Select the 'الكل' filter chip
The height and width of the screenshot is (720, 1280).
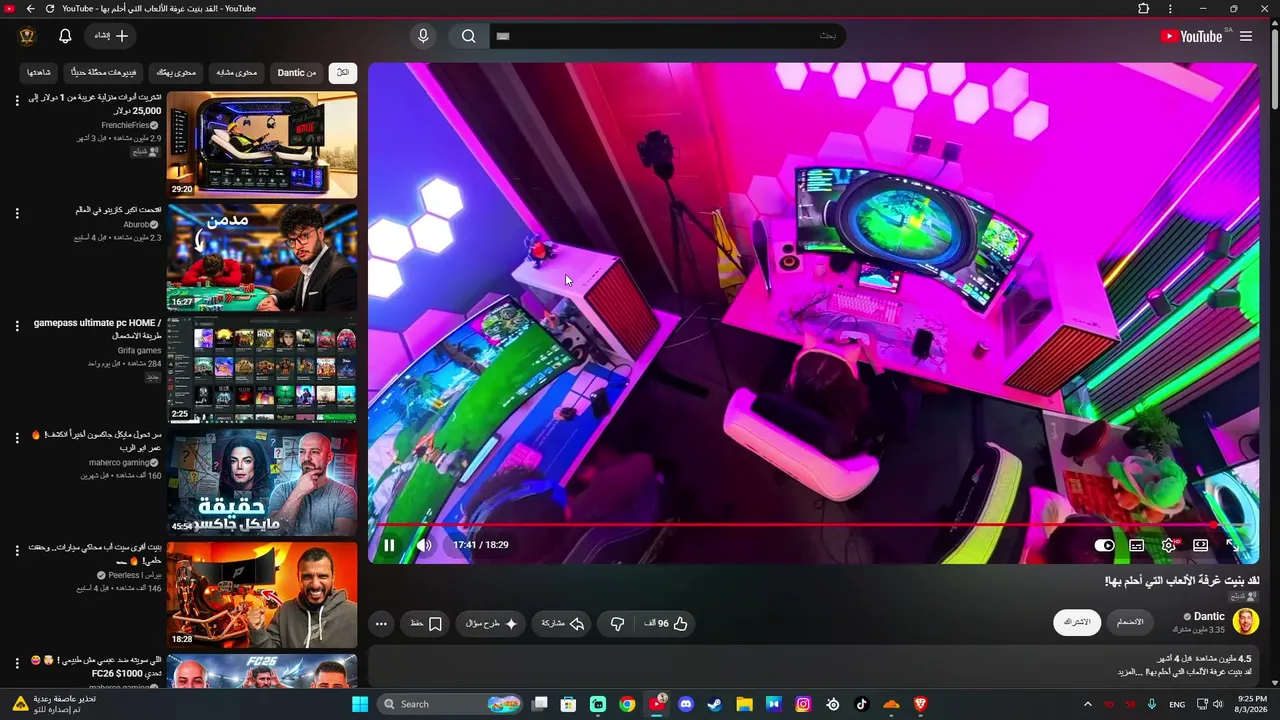coord(343,73)
